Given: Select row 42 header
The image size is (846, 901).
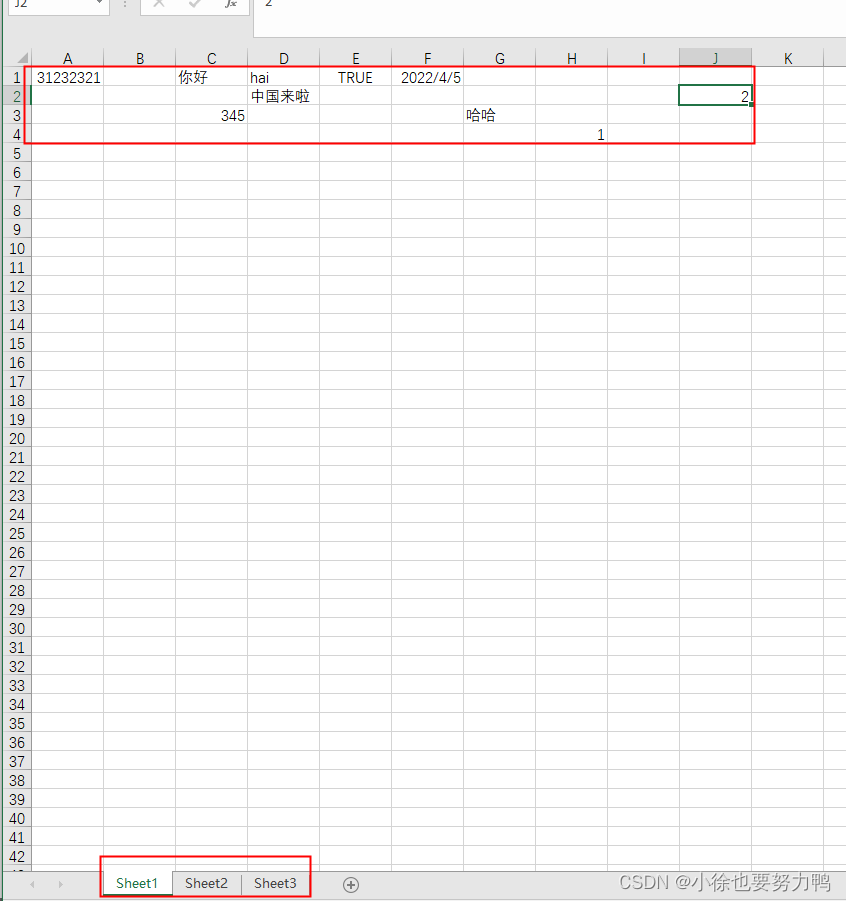Looking at the screenshot, I should (x=17, y=857).
